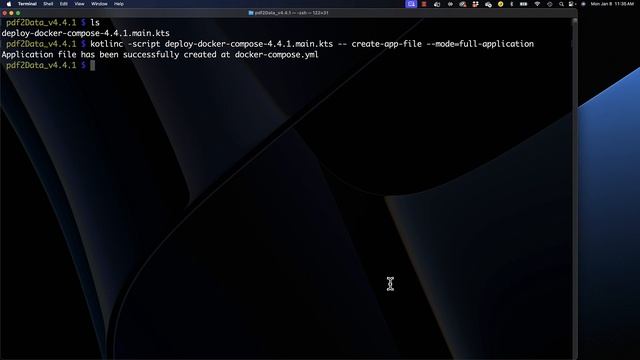Open the Apple menu

click(x=9, y=4)
